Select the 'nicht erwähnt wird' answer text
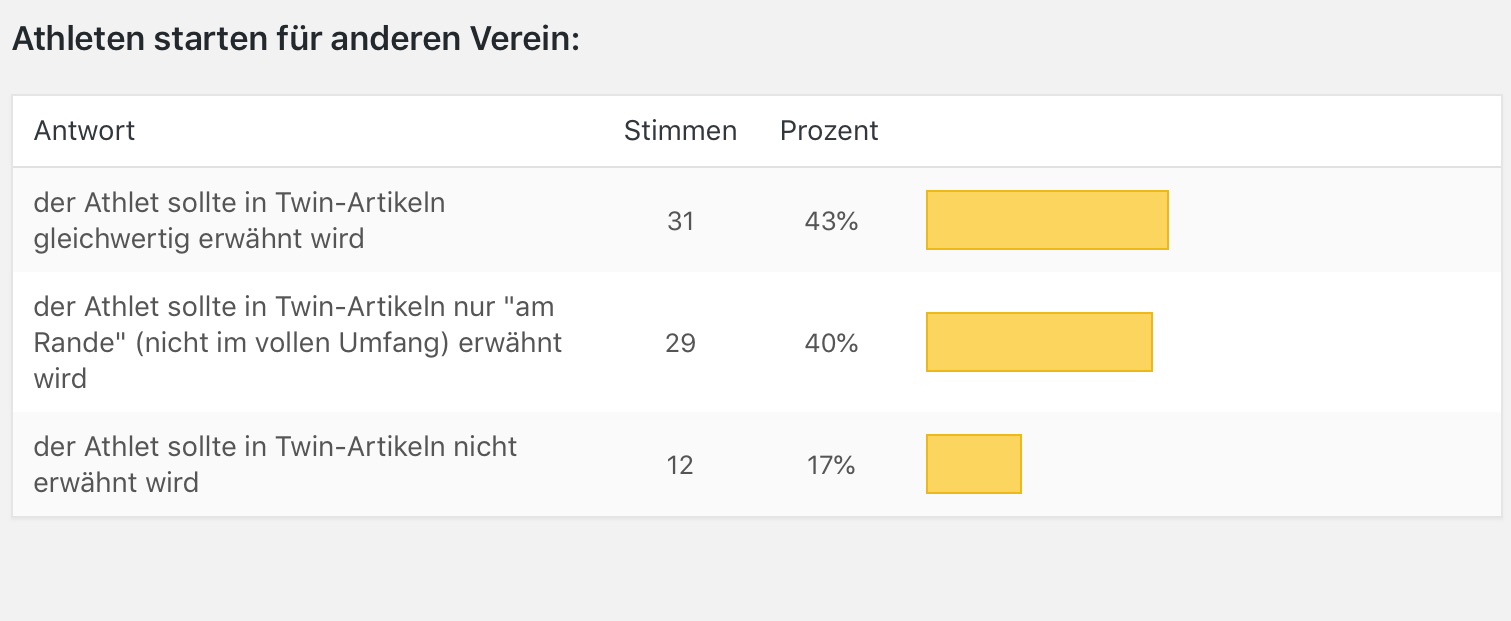Viewport: 1511px width, 621px height. (275, 464)
